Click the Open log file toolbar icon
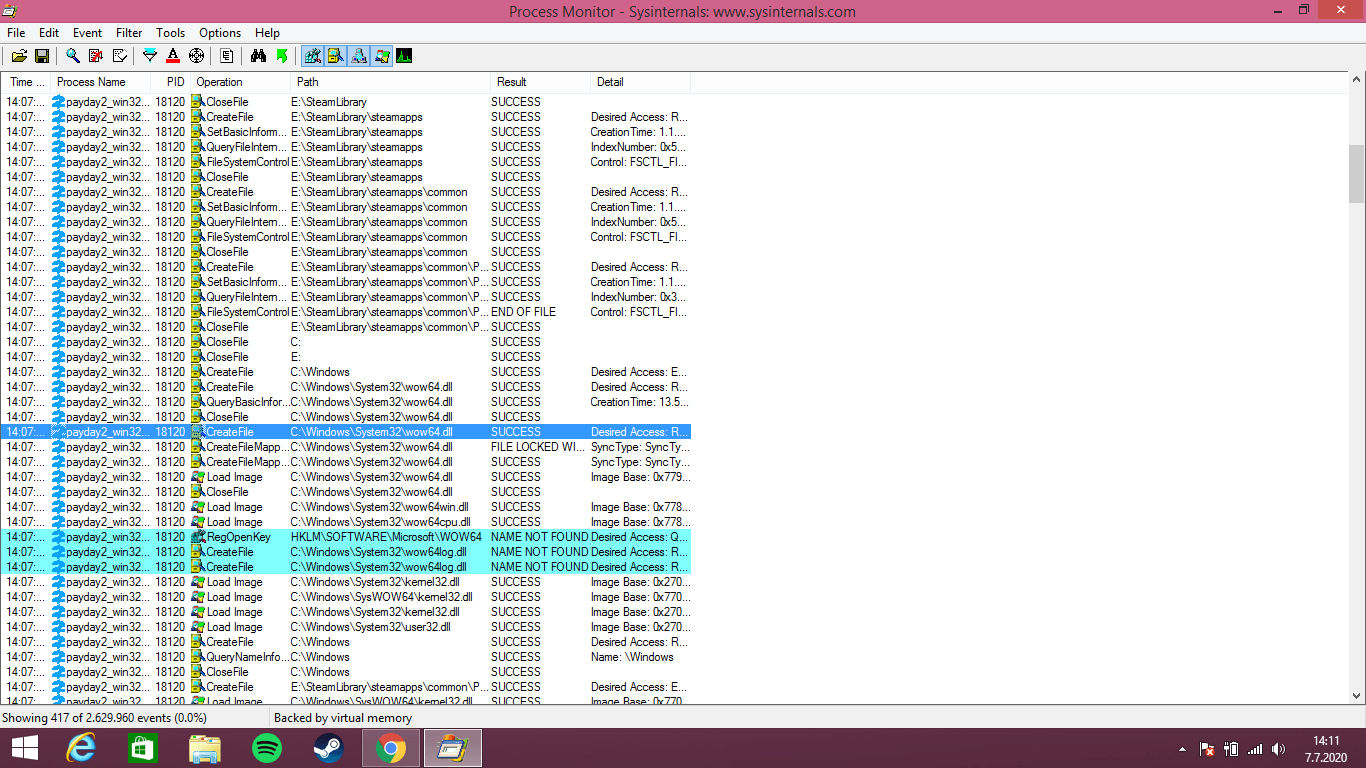Viewport: 1366px width, 768px height. tap(20, 56)
